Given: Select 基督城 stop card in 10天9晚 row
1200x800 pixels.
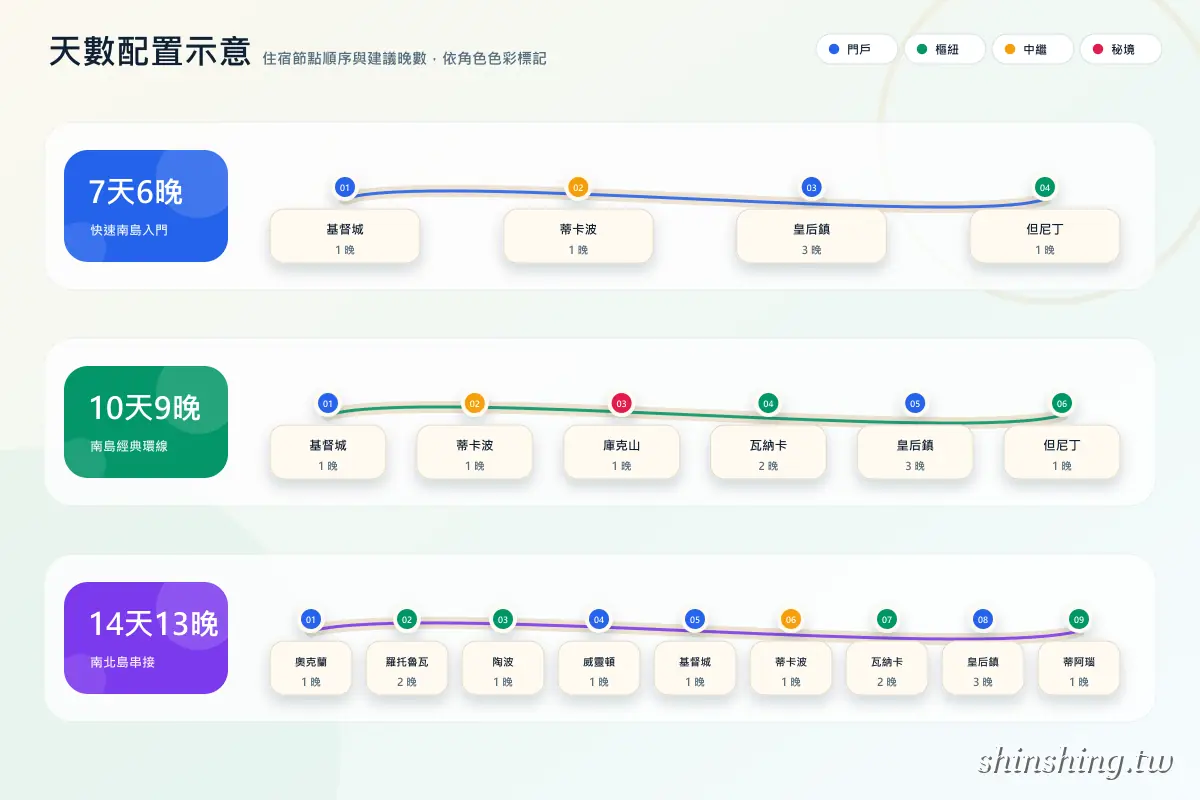Looking at the screenshot, I should pos(328,452).
